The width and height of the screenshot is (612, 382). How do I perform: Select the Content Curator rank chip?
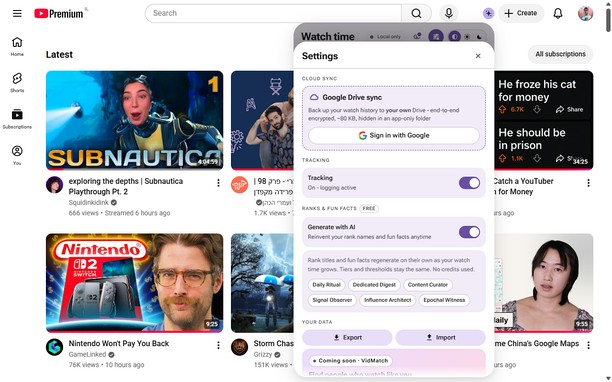[x=428, y=285]
